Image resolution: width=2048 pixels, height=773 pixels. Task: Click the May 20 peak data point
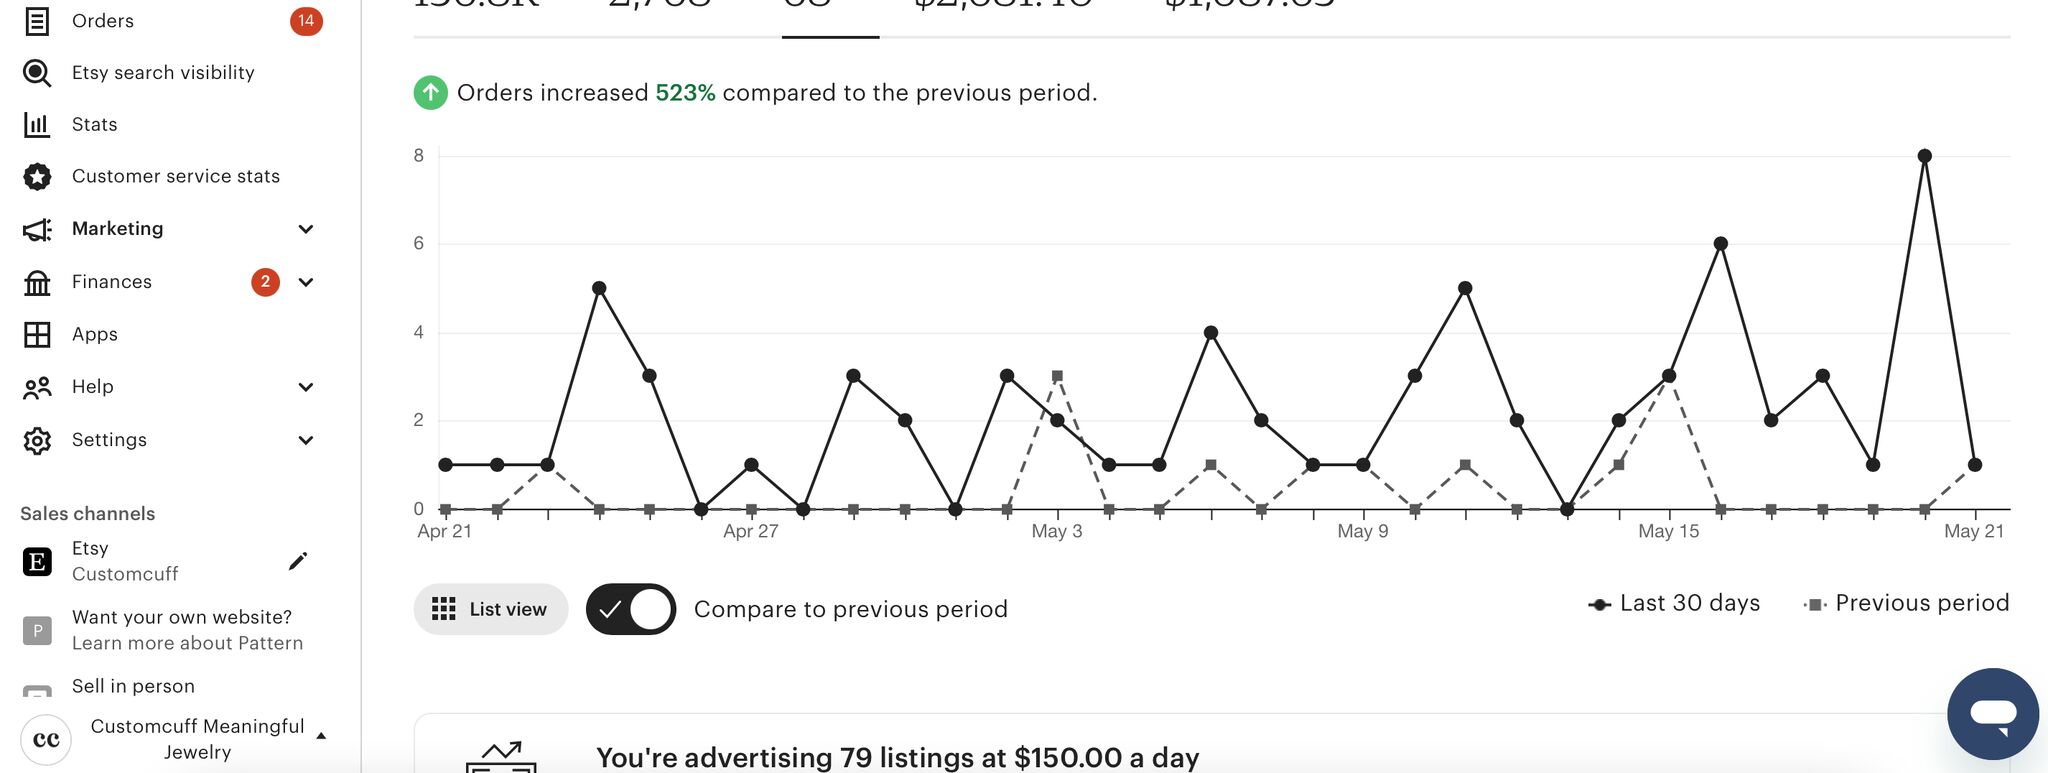tap(1924, 156)
